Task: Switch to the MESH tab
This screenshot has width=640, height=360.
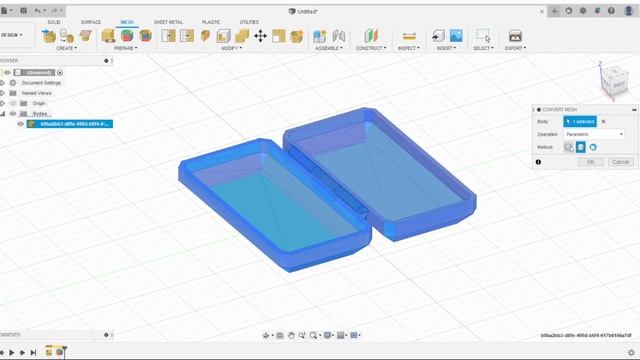Action: (x=127, y=22)
